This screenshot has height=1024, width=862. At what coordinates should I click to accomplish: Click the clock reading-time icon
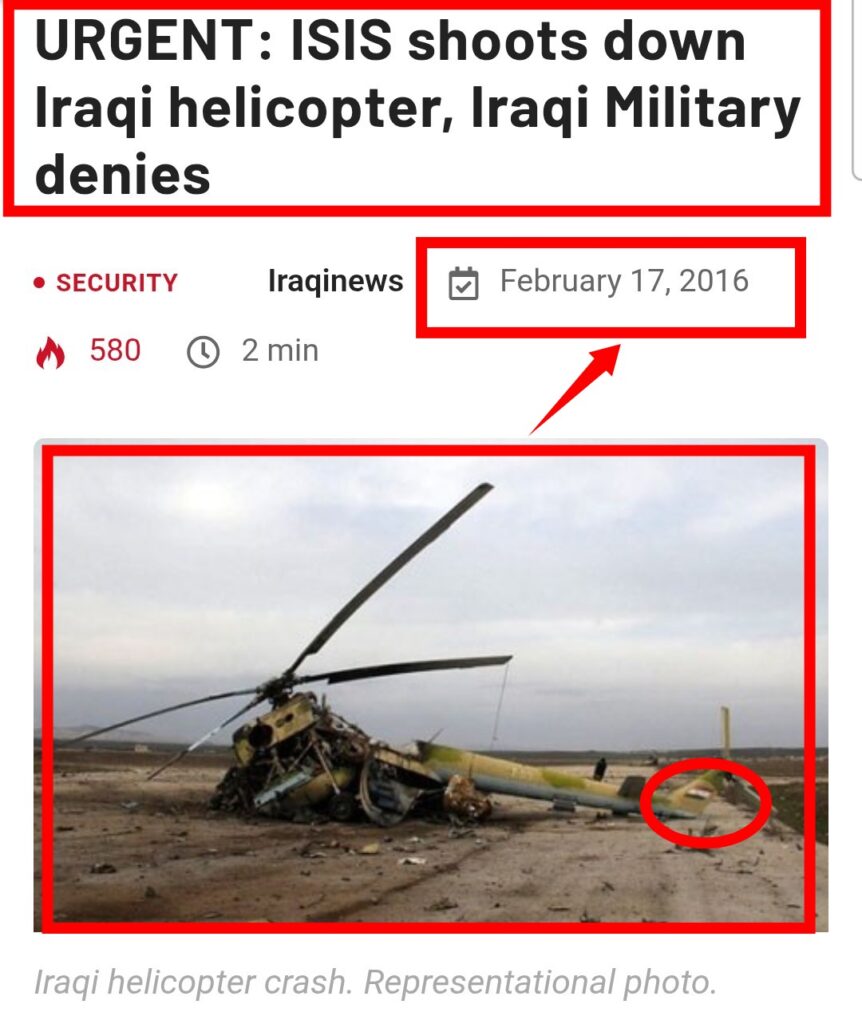pos(203,352)
